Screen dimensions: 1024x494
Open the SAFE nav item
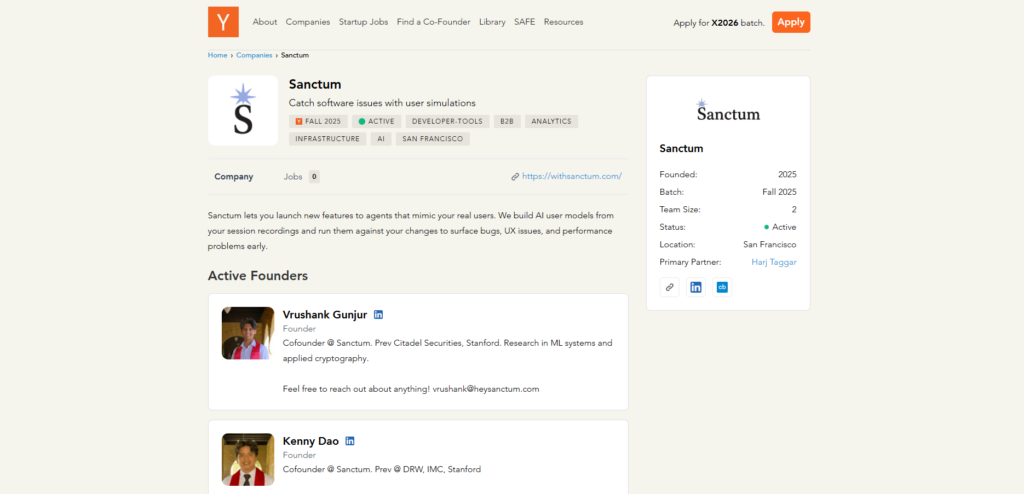point(524,22)
